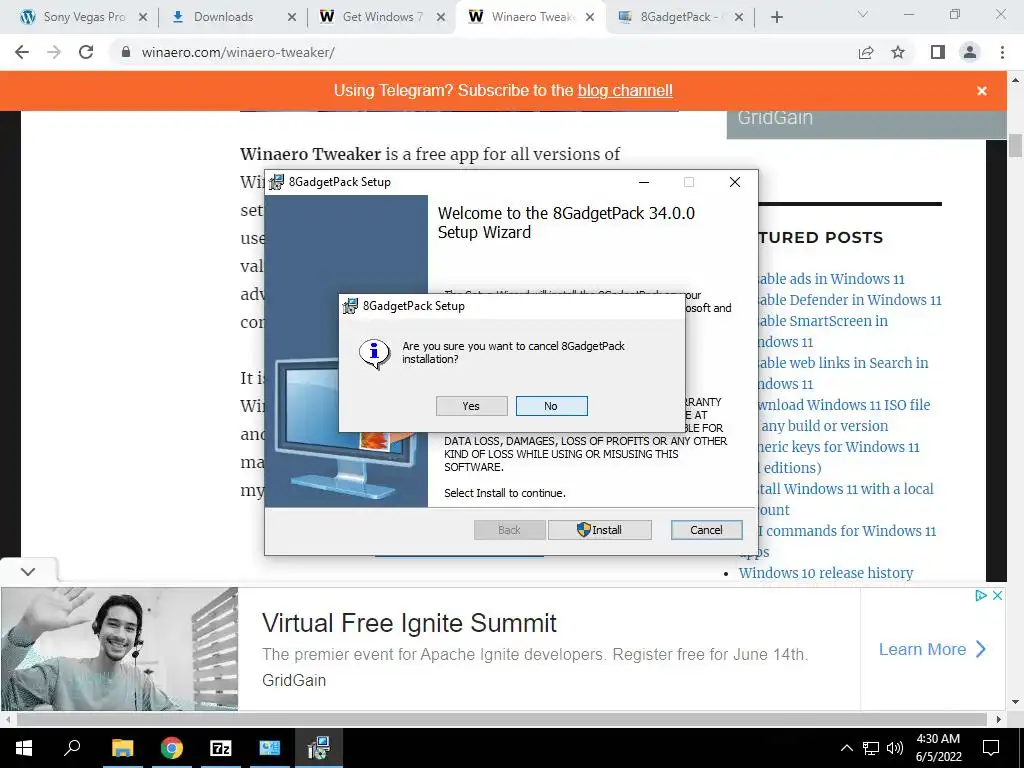Click Learn More in the Ignite Summit ad

click(x=932, y=649)
